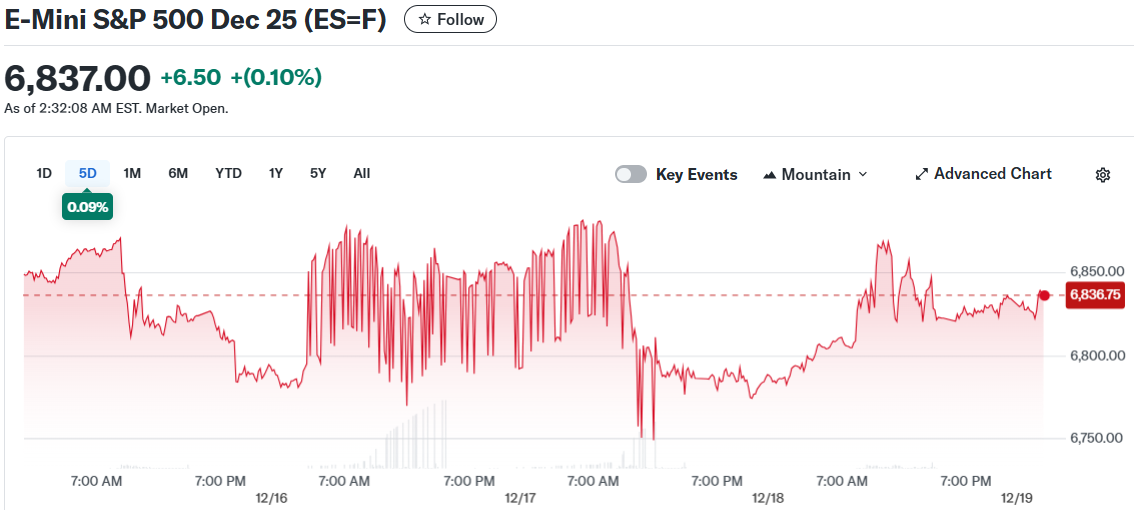Switch to 6M time range

(178, 173)
